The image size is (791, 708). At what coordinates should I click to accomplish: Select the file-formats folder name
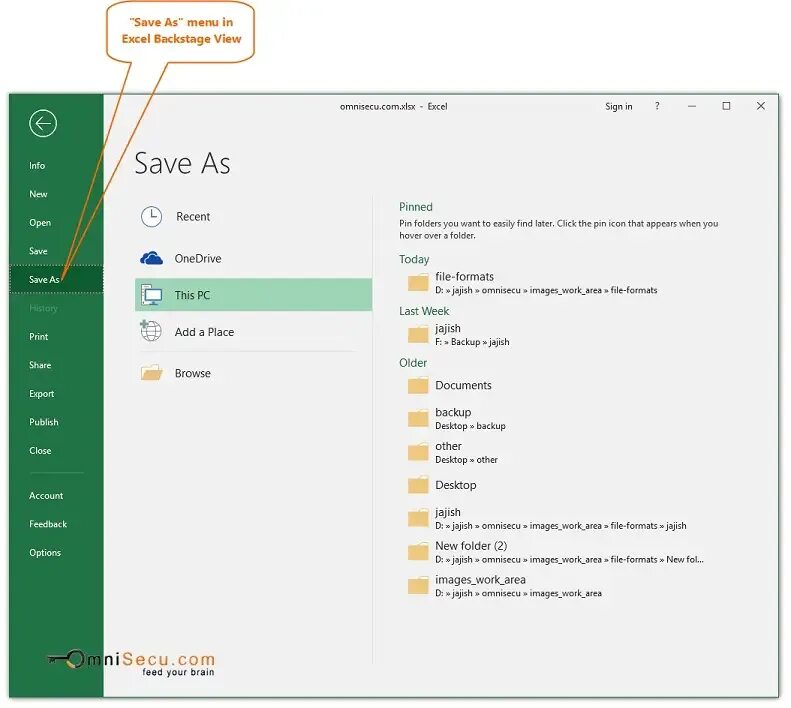(464, 277)
